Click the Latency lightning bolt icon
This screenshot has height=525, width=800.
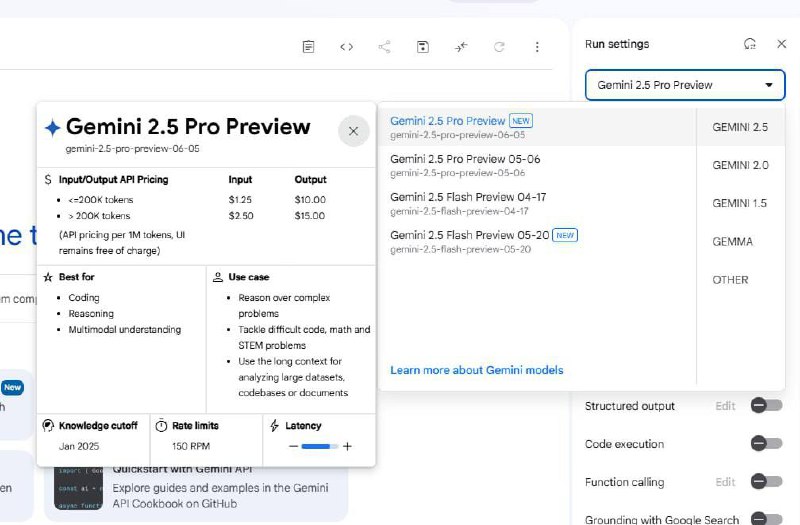[x=274, y=426]
